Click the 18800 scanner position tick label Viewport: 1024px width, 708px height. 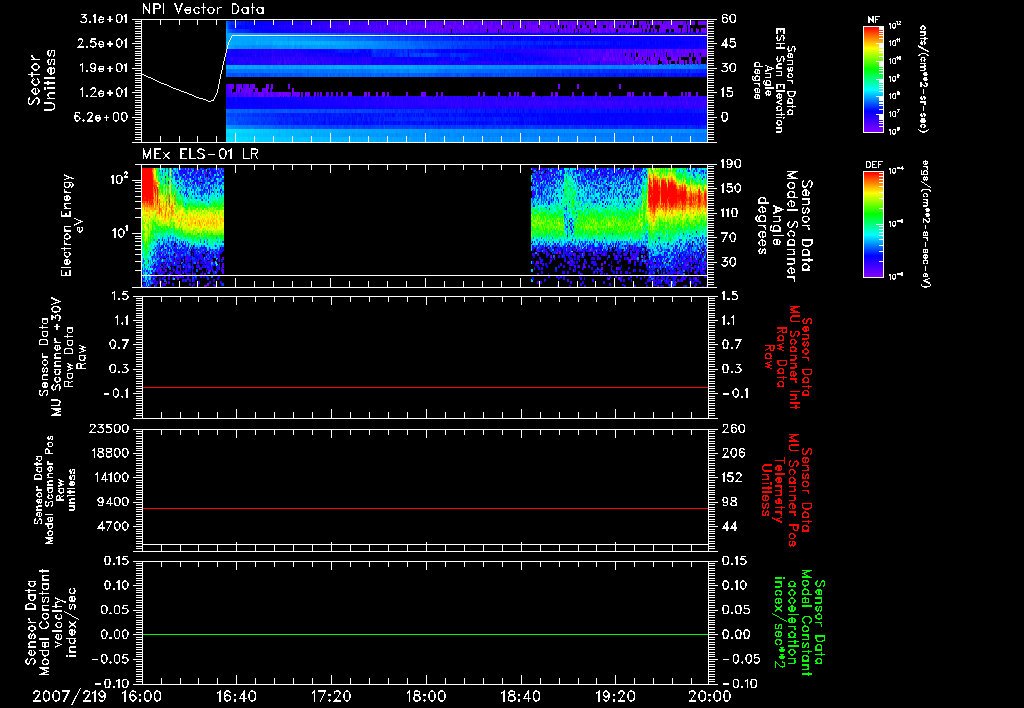(x=108, y=453)
